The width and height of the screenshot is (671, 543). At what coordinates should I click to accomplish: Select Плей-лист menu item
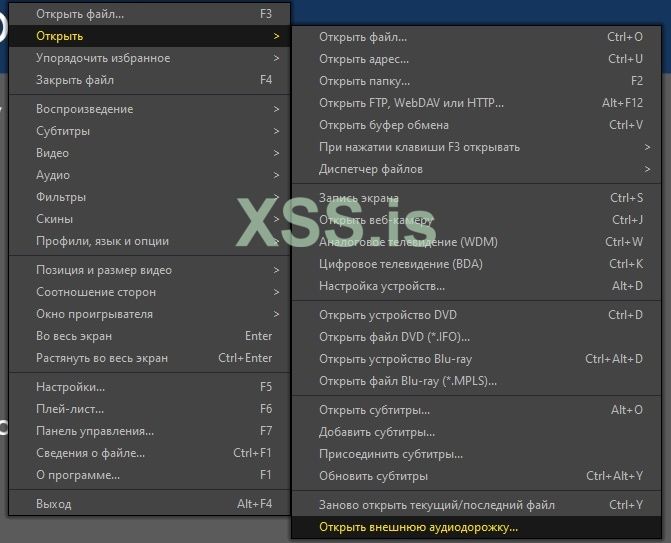pos(70,409)
